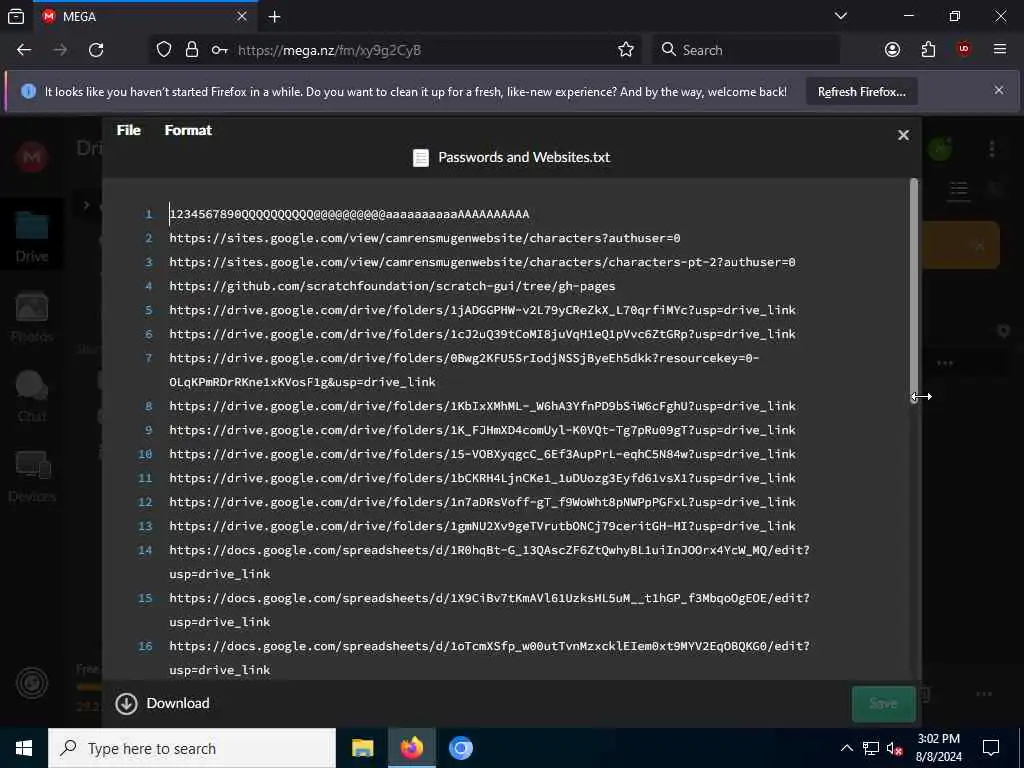Click the text file icon beside filename

click(421, 157)
